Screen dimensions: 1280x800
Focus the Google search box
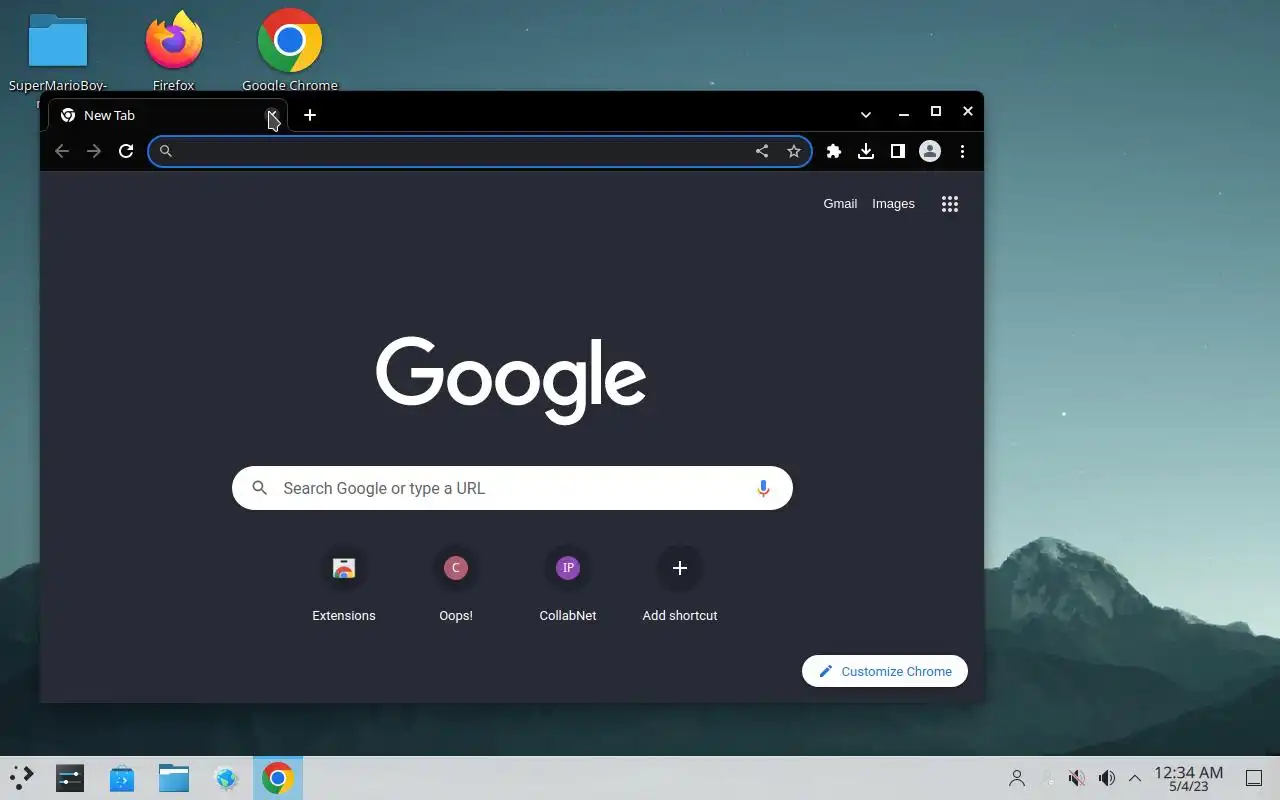(x=512, y=488)
